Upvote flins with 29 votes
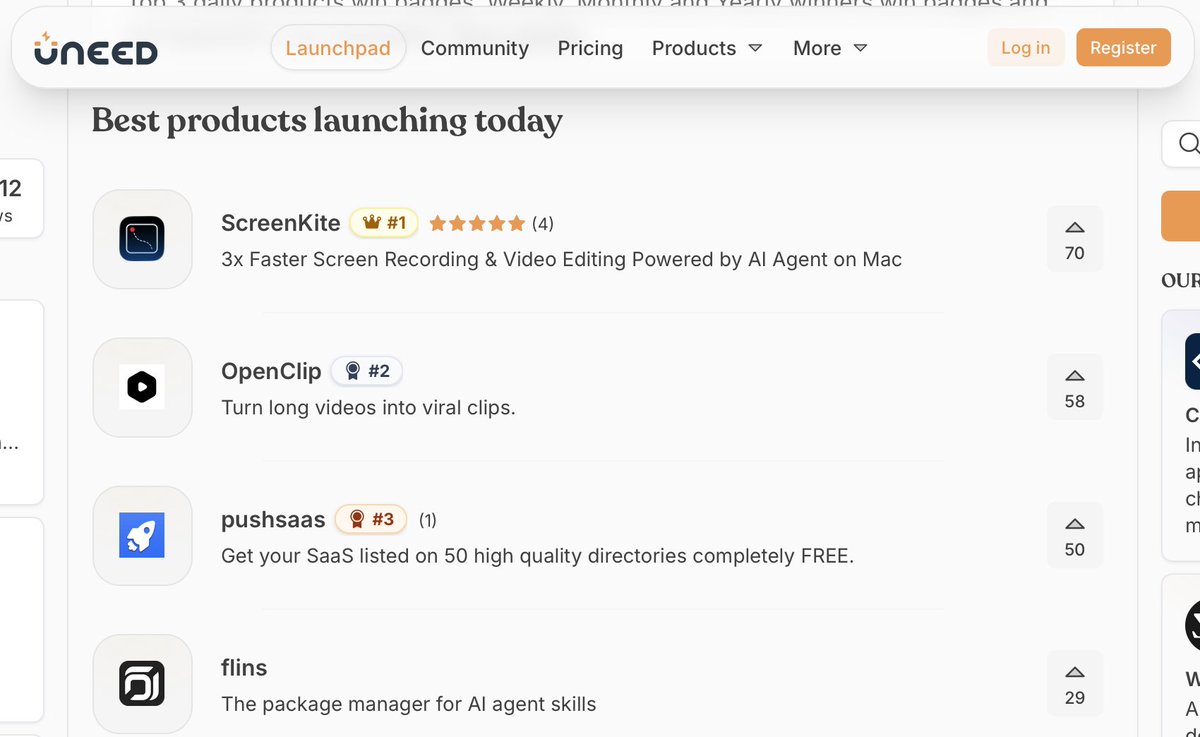Image resolution: width=1200 pixels, height=737 pixels. pos(1075,684)
